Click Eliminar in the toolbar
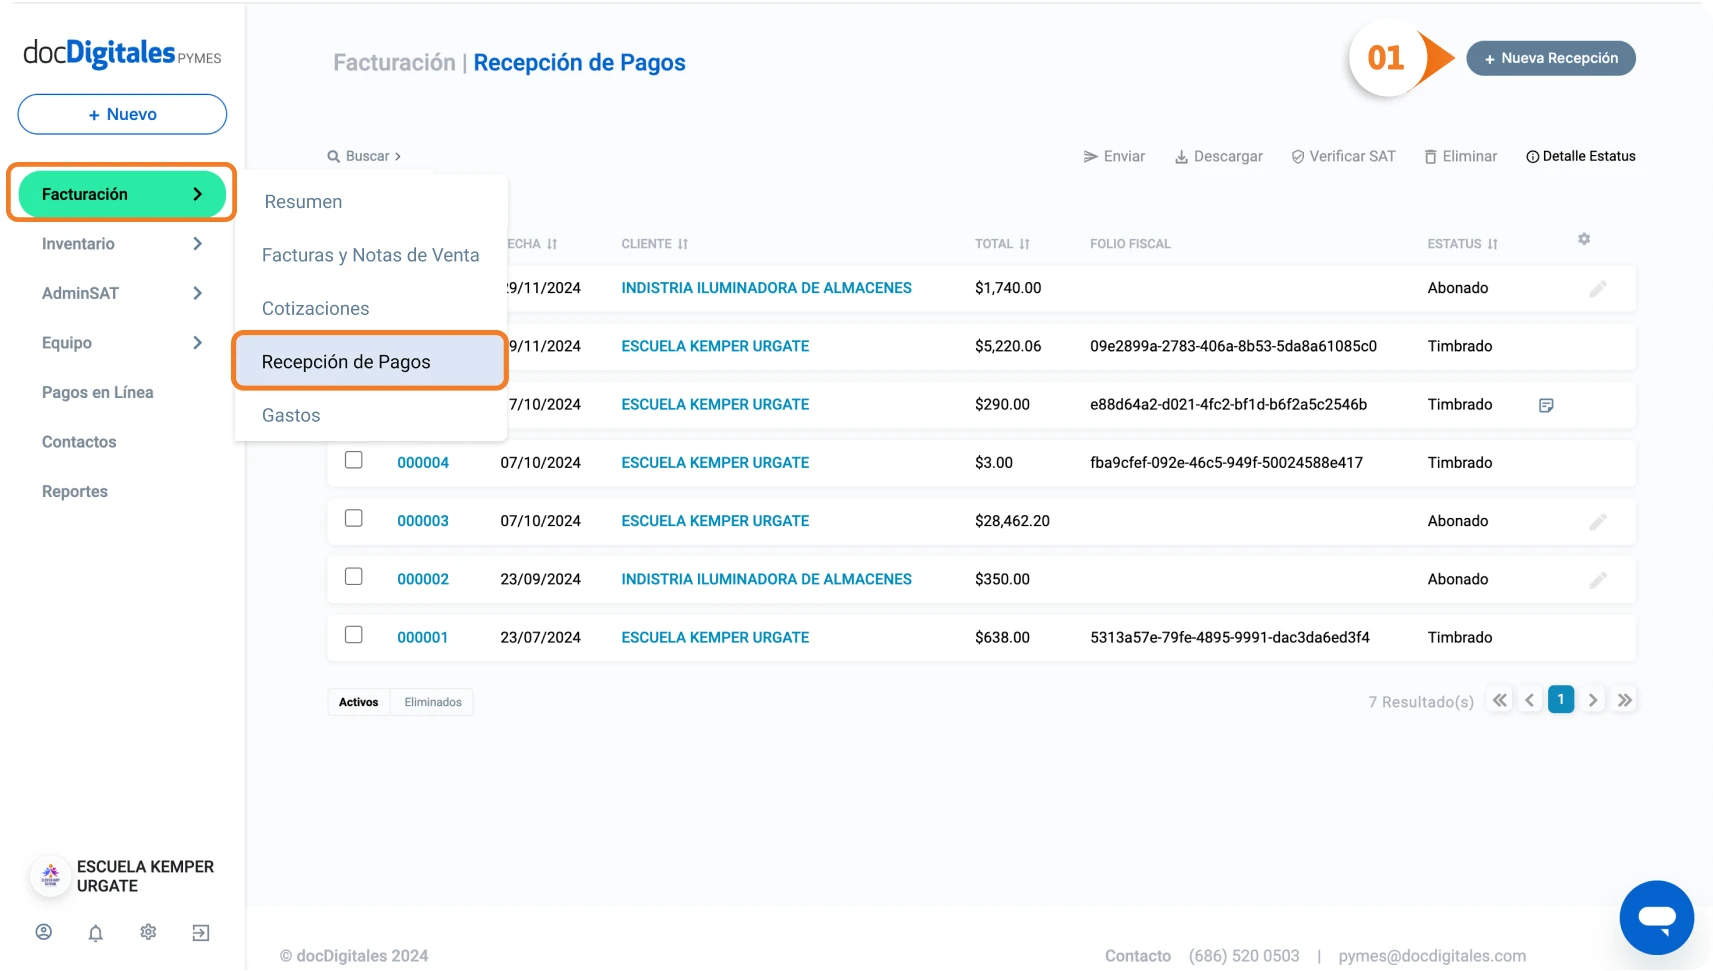 click(x=1461, y=156)
